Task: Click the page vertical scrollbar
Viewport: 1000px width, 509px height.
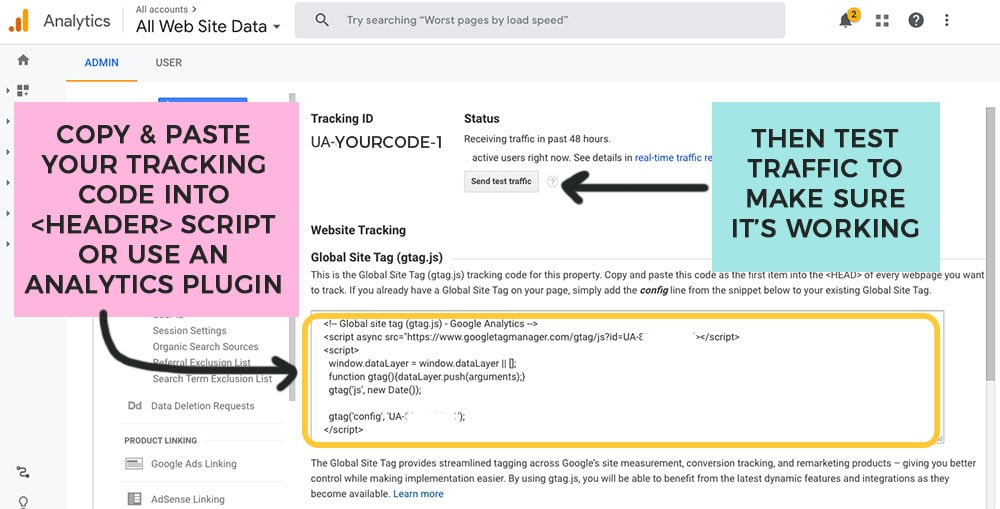Action: coord(990,244)
